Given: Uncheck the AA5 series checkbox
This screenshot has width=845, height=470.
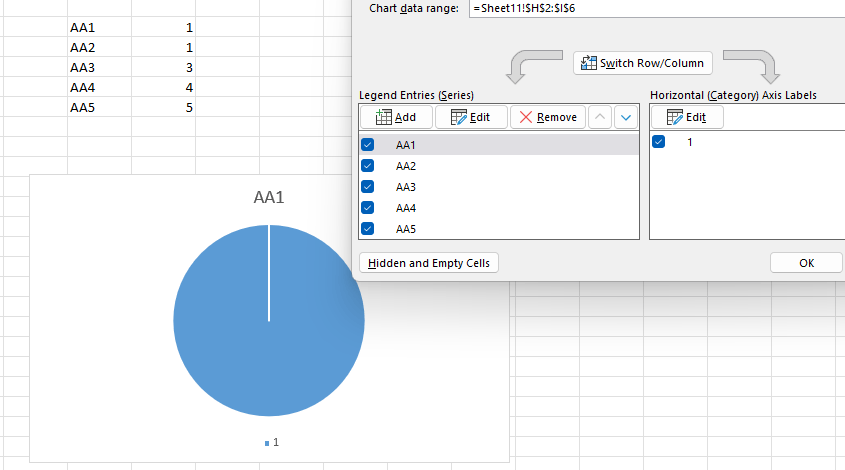Looking at the screenshot, I should click(x=368, y=229).
